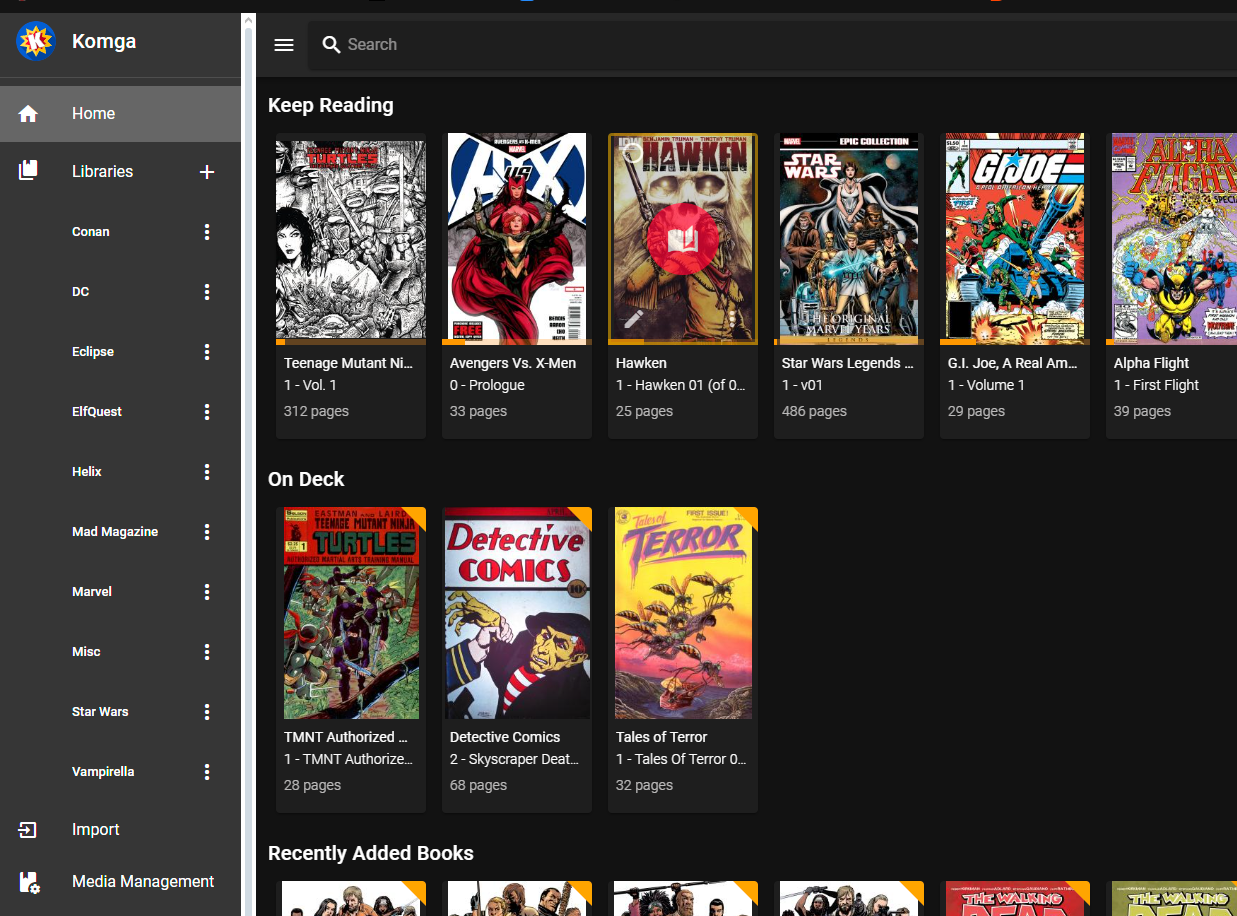Click the Komga logo icon
Image resolution: width=1237 pixels, height=916 pixels.
36,41
